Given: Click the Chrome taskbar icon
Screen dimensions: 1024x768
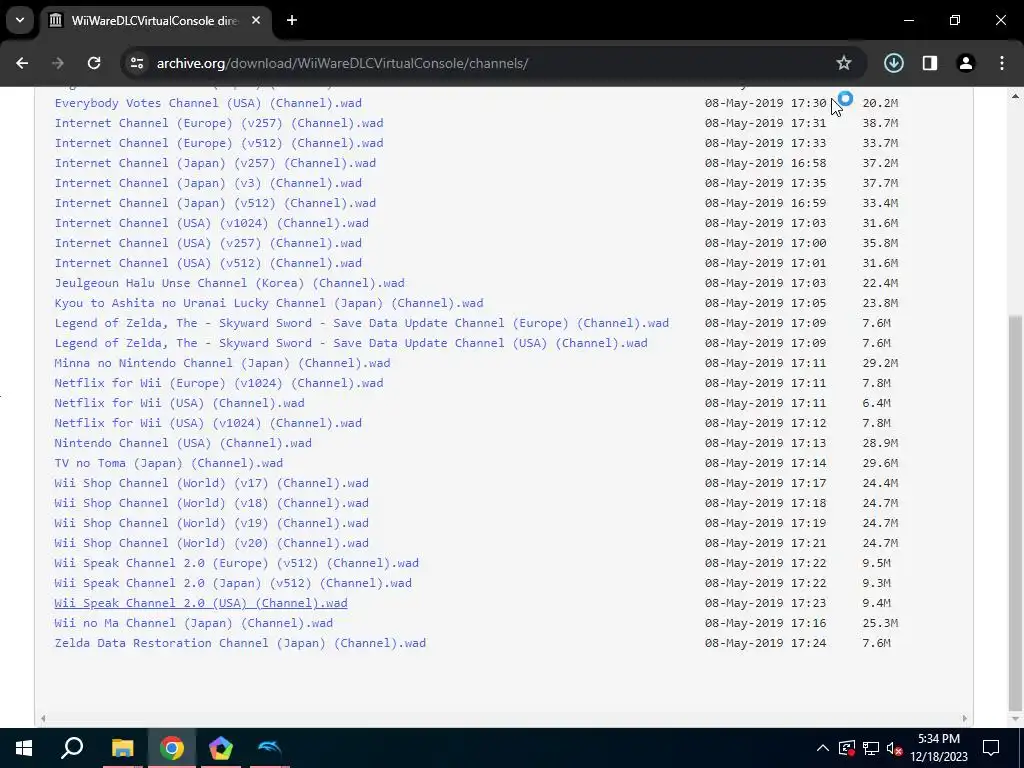Looking at the screenshot, I should coord(172,748).
